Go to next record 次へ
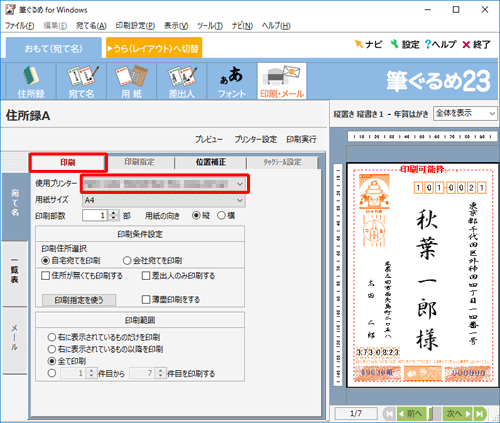500x423 pixels. tap(458, 414)
